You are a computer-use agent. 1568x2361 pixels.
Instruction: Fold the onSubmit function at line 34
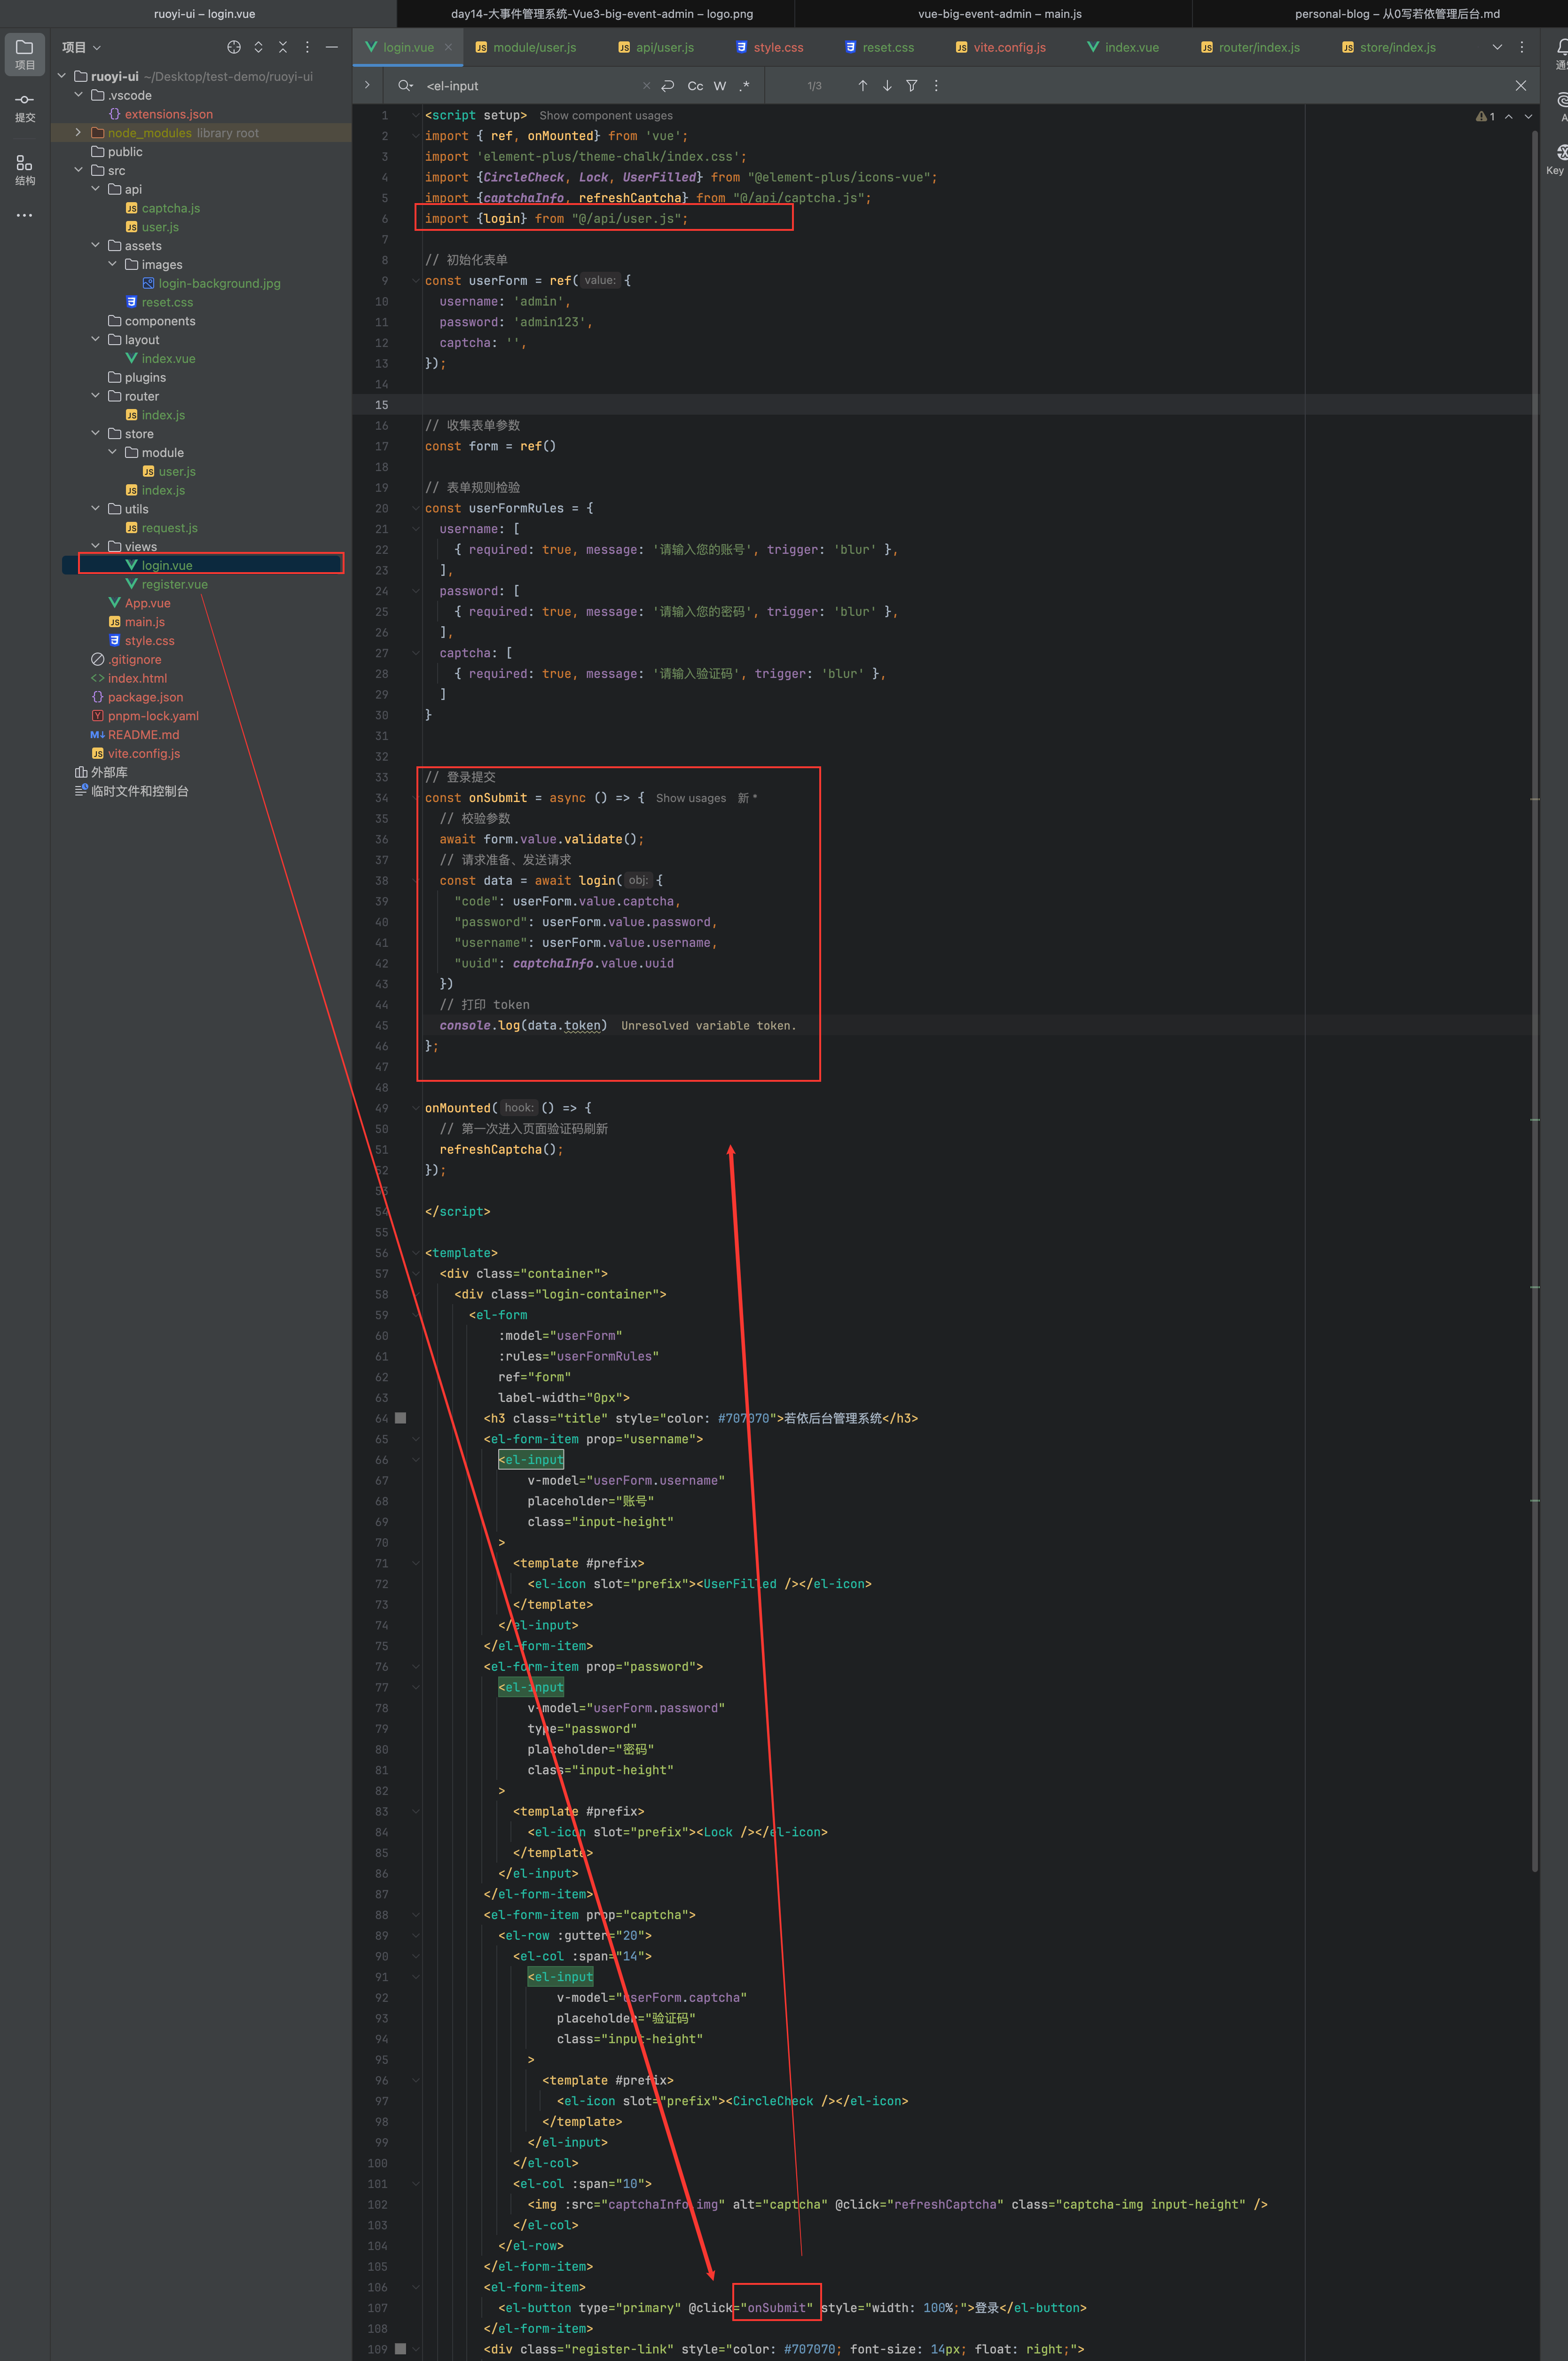416,798
